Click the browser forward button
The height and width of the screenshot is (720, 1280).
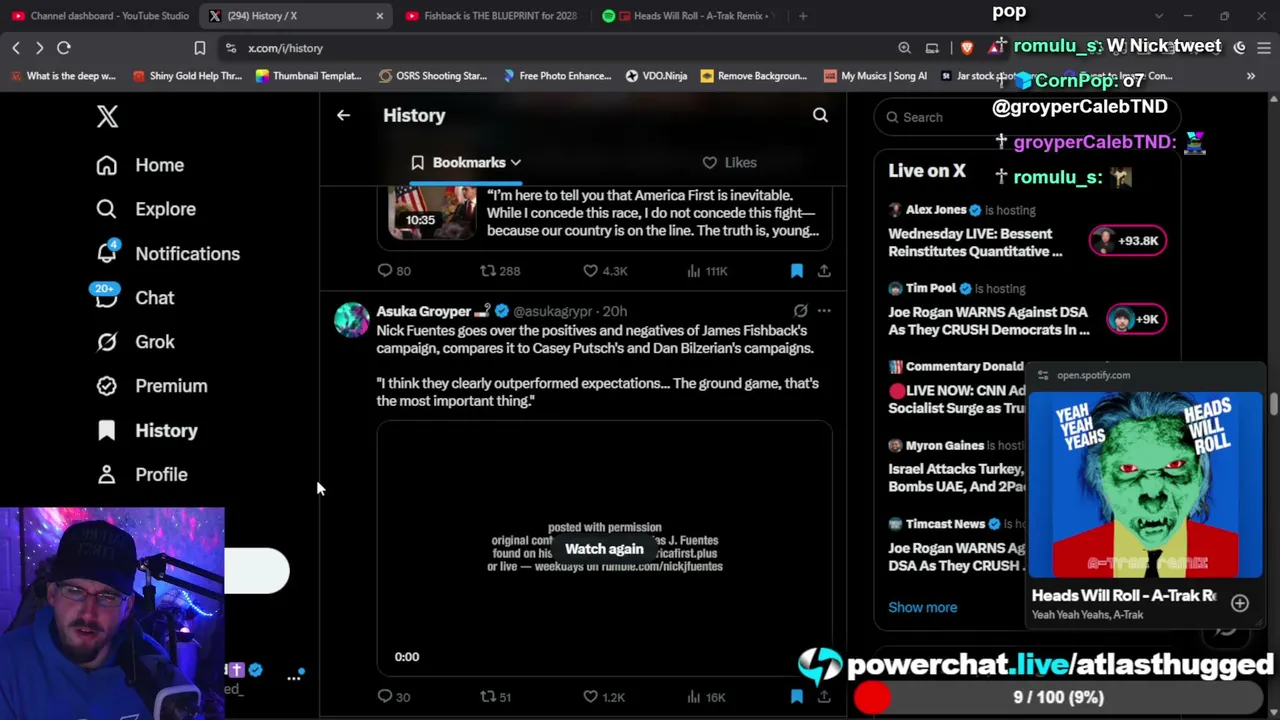pyautogui.click(x=39, y=48)
